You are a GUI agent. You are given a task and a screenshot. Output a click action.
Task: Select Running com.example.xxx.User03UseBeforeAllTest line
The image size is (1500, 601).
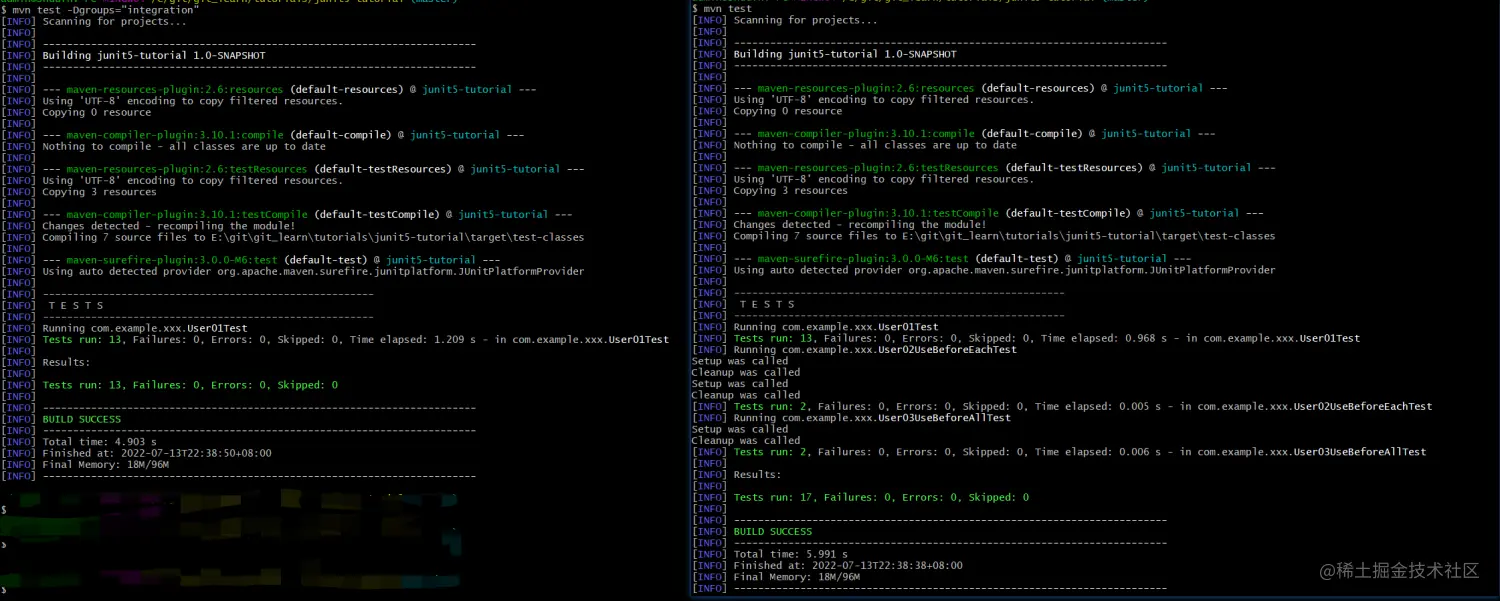click(852, 418)
